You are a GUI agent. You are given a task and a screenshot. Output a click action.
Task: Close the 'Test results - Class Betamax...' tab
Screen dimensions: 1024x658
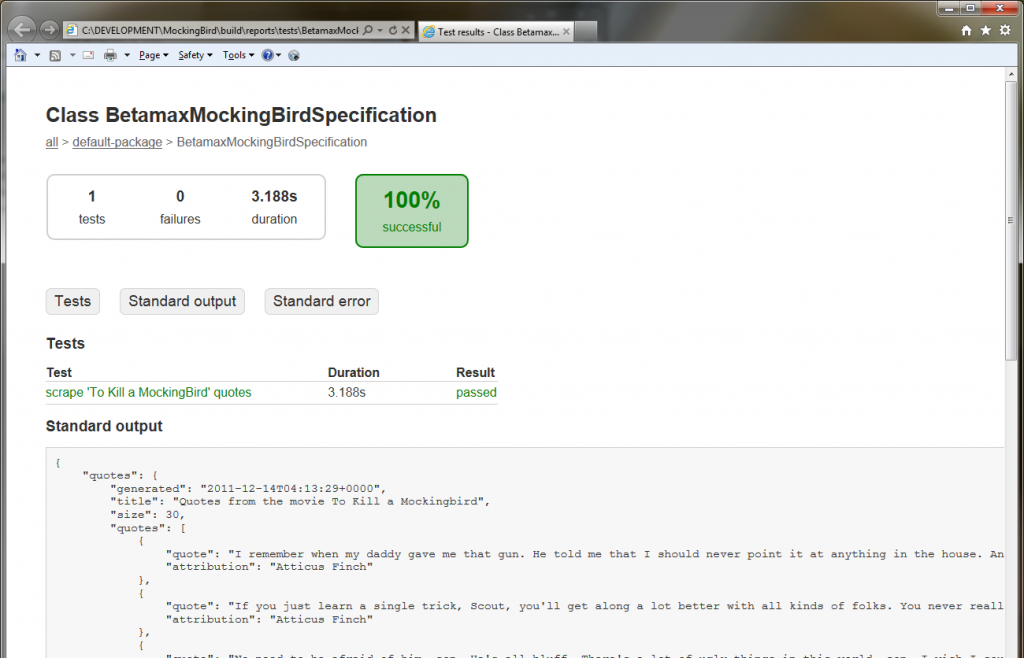coord(566,31)
